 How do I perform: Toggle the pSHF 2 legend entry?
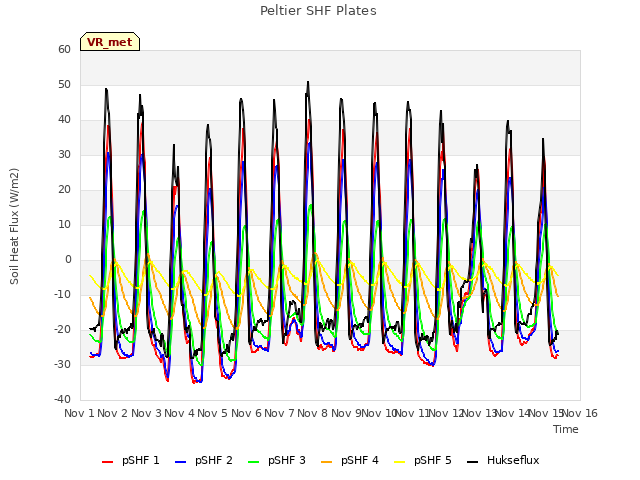[203, 460]
